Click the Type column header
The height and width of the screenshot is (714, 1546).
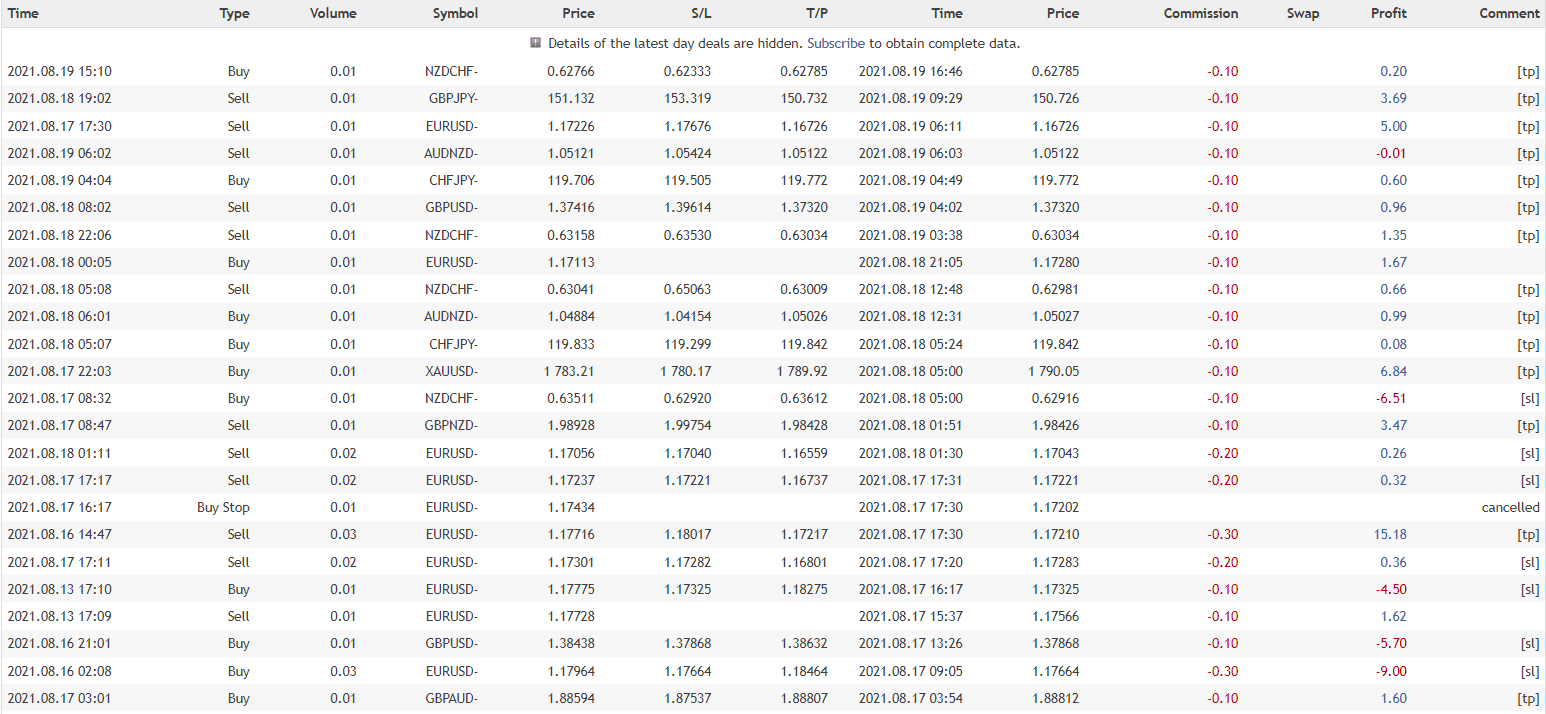click(x=235, y=13)
